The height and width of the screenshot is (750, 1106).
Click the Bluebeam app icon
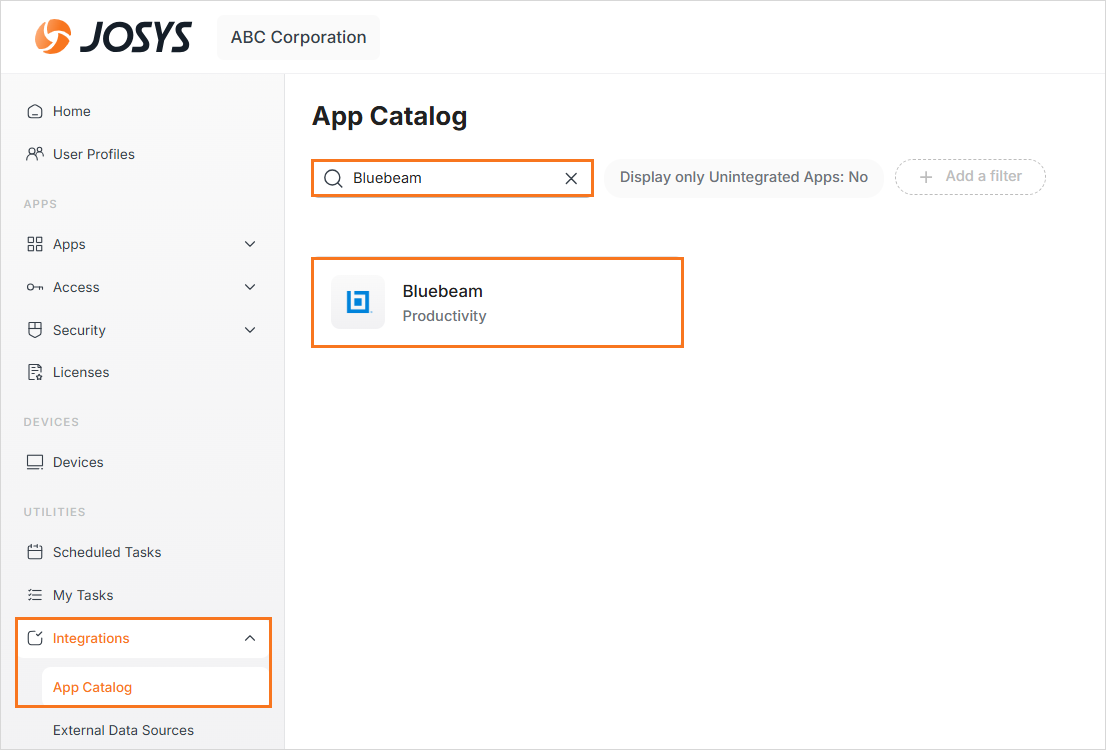point(358,302)
